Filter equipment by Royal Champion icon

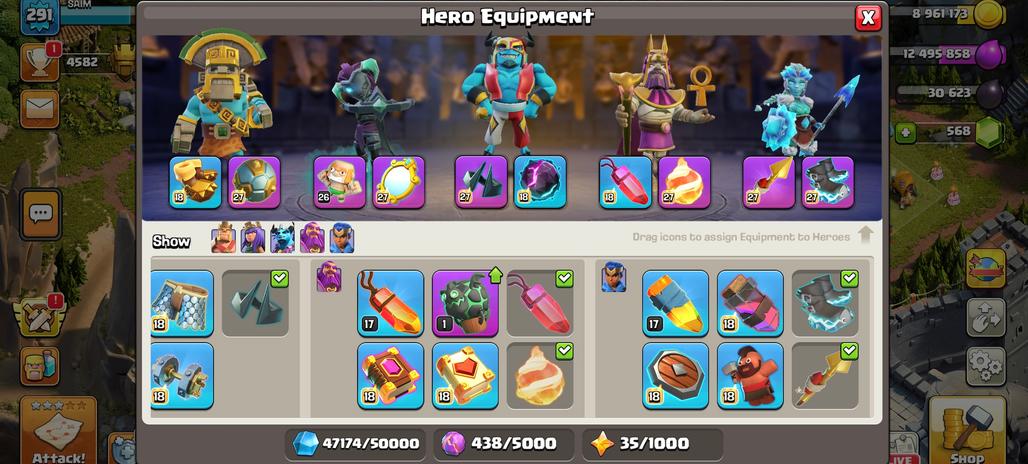(x=342, y=239)
